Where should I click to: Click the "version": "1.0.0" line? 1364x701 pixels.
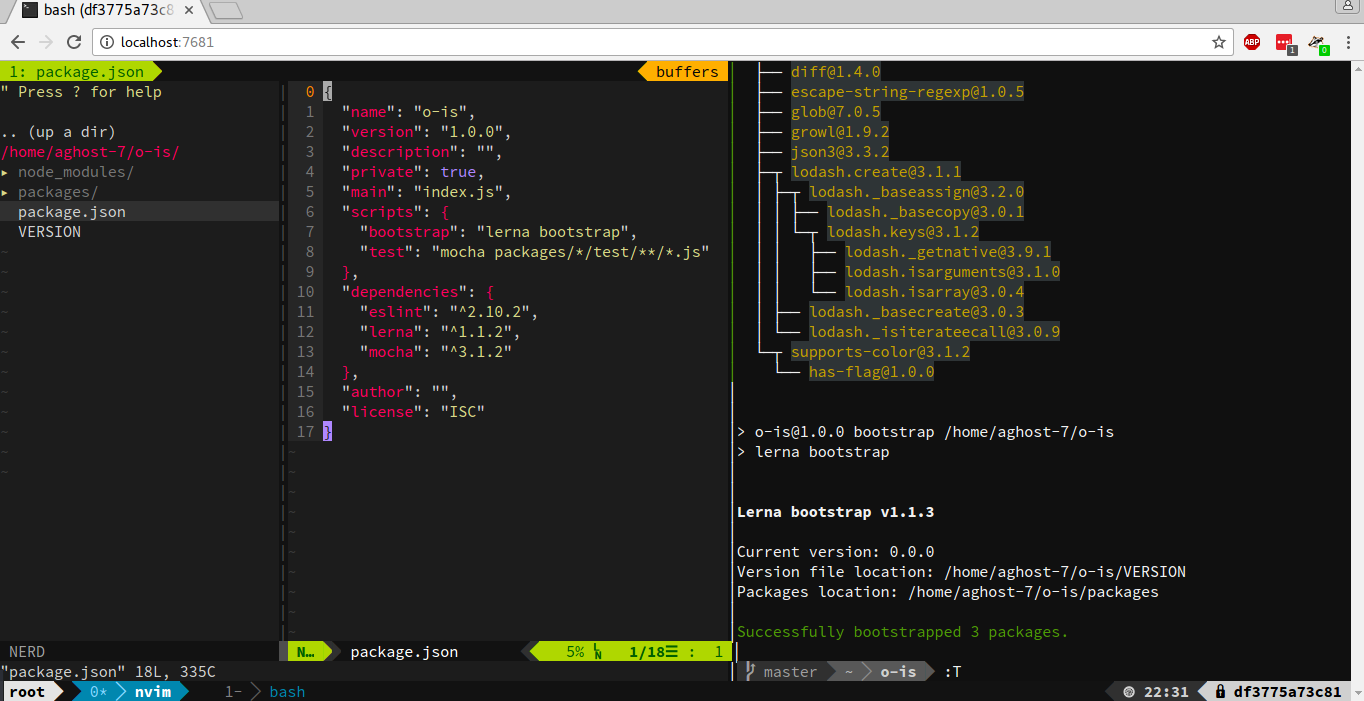[x=427, y=132]
